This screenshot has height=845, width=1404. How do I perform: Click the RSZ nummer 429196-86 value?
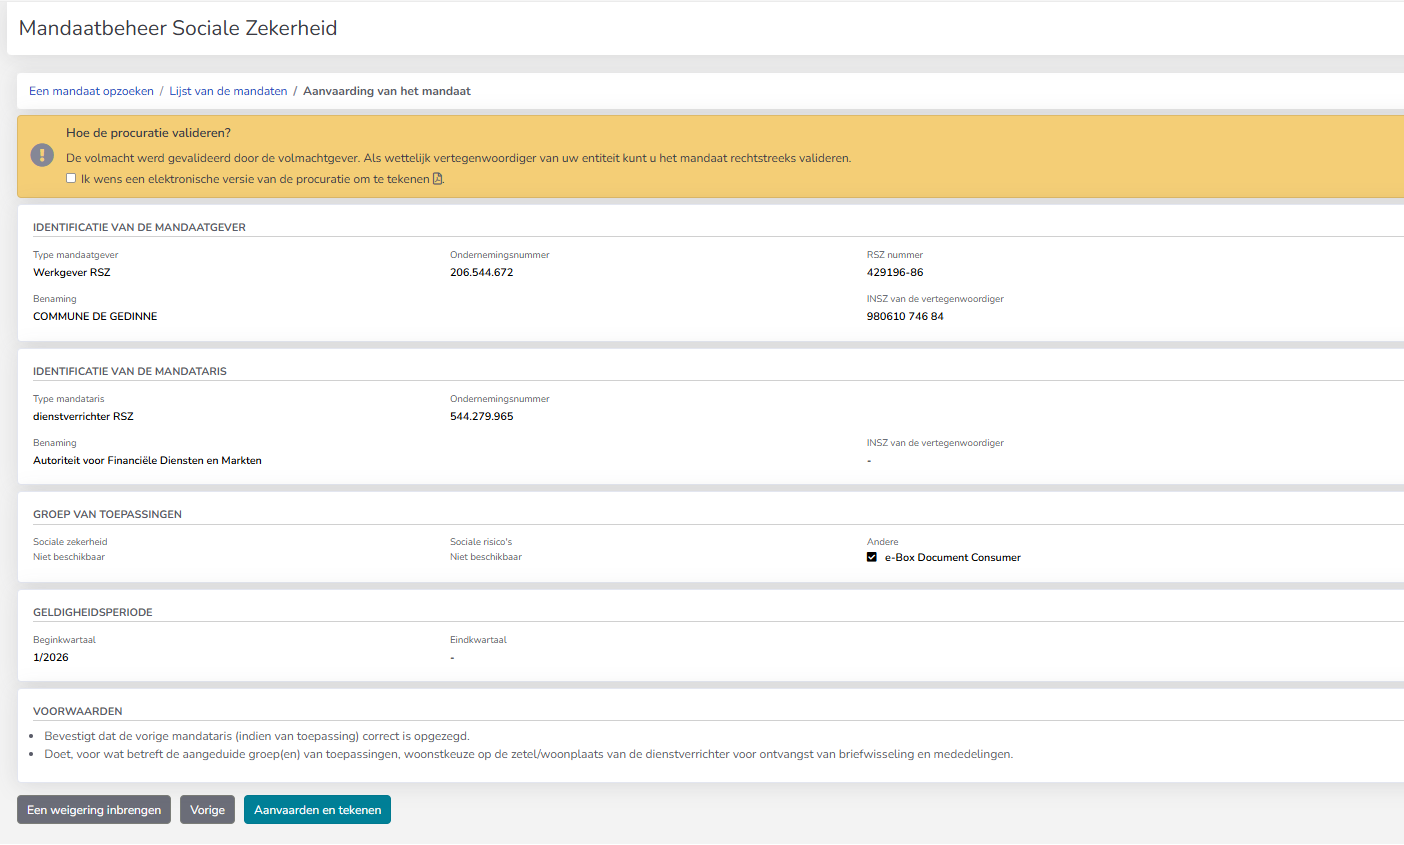(x=896, y=271)
